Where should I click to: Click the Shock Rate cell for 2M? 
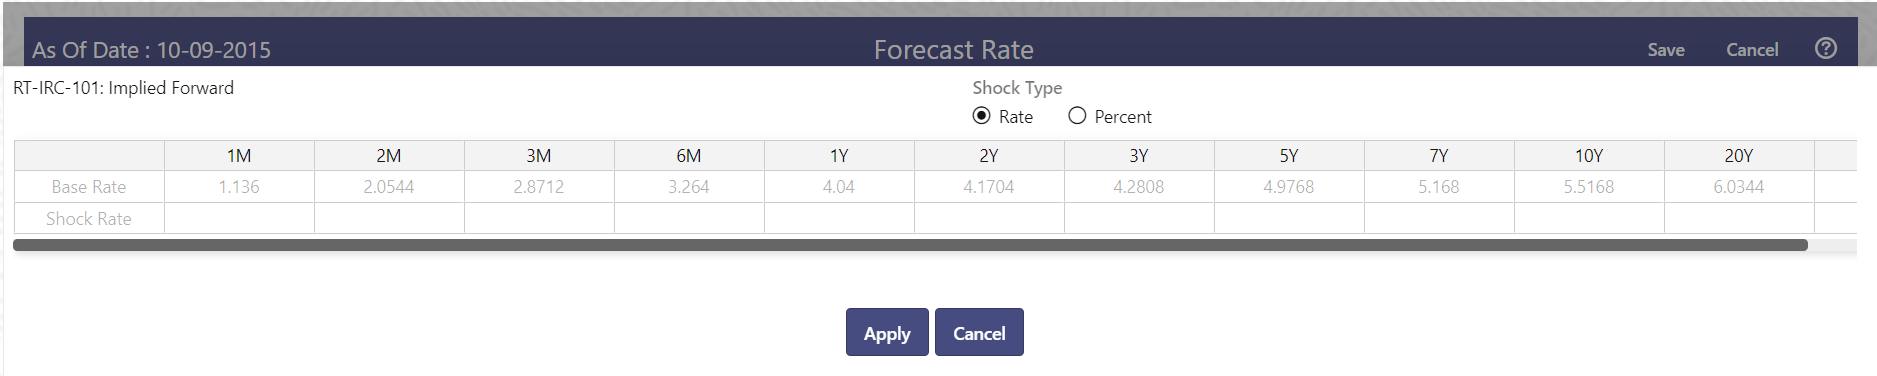pos(389,218)
